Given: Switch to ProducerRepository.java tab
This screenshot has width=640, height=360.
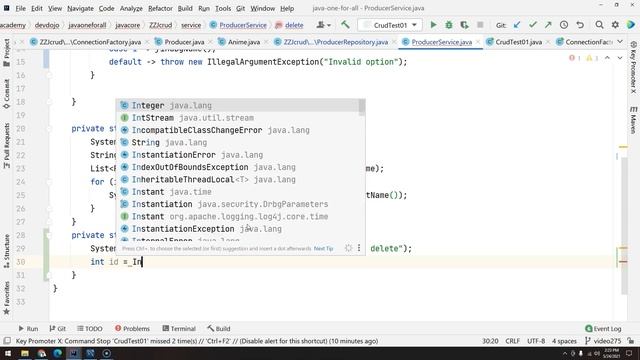Looking at the screenshot, I should (336, 42).
